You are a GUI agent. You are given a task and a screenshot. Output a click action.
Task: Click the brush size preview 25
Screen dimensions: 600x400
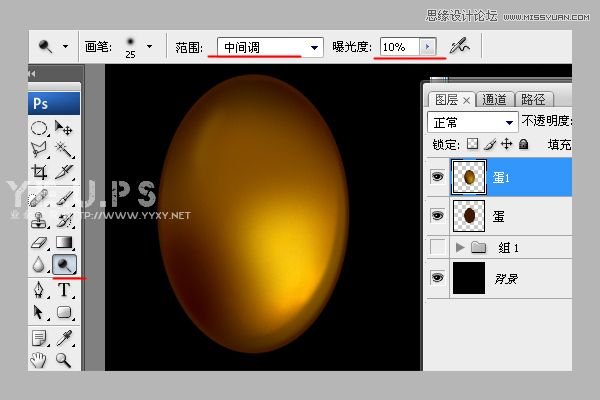tap(130, 48)
